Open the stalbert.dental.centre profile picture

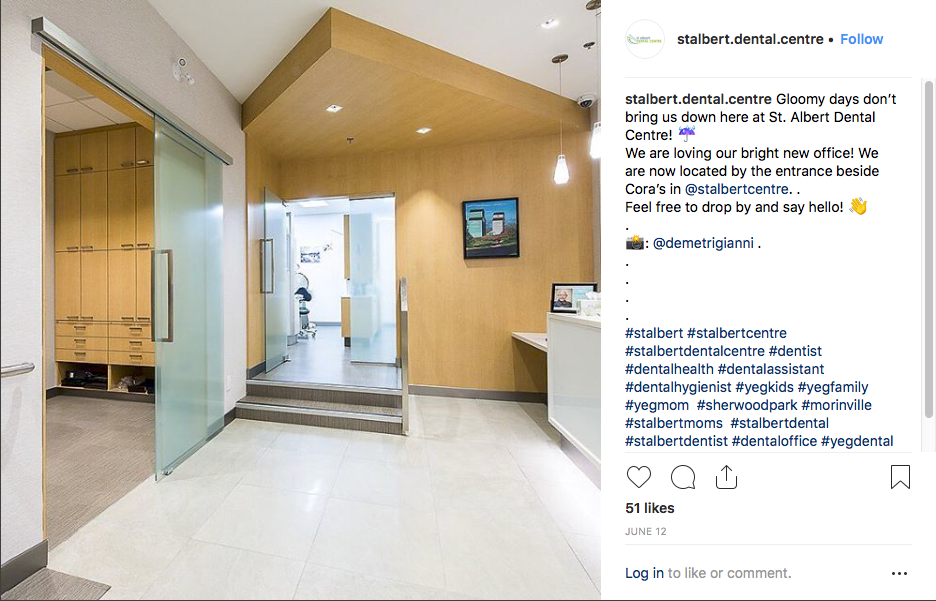645,39
